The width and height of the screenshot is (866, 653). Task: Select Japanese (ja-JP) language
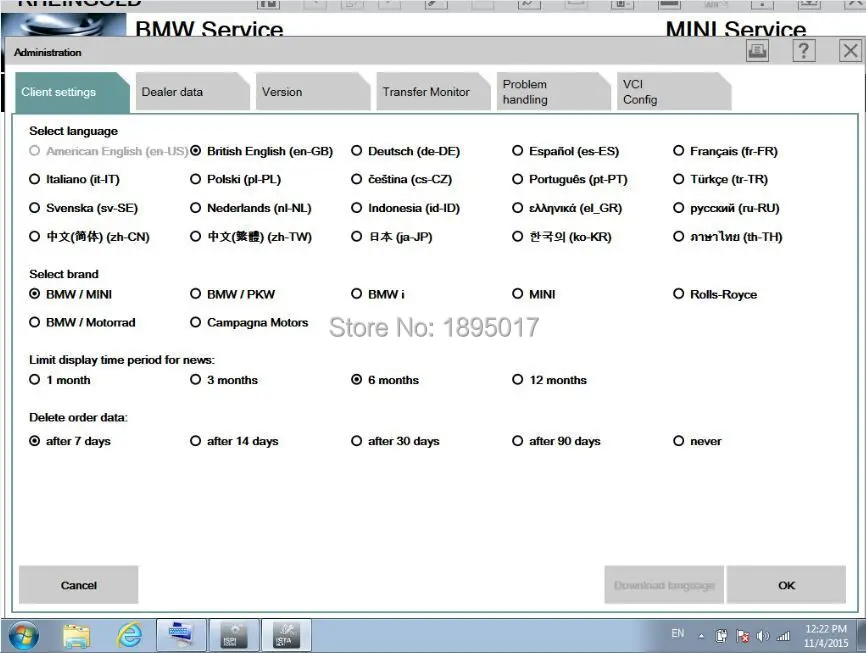(392, 236)
